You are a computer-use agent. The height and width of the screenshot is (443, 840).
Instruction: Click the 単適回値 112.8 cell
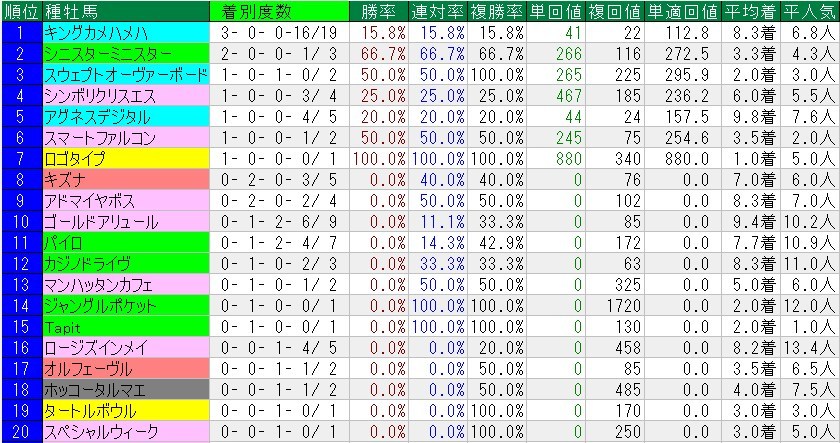tap(682, 33)
